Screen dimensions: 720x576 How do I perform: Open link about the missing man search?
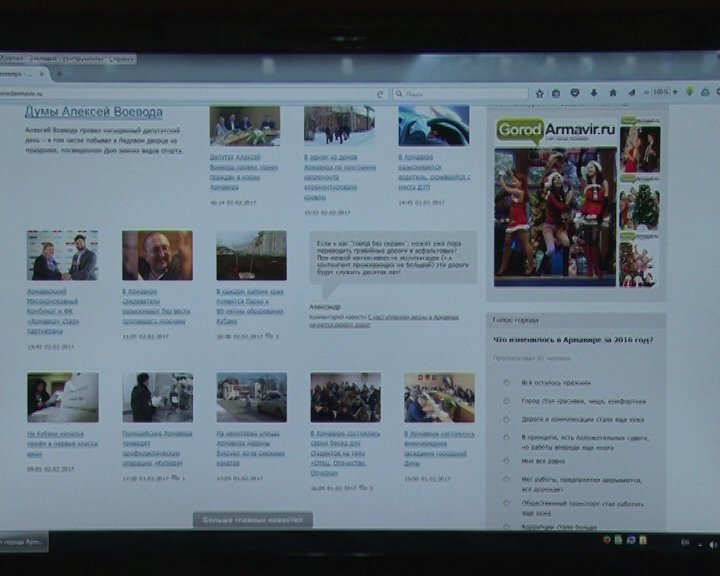point(156,307)
